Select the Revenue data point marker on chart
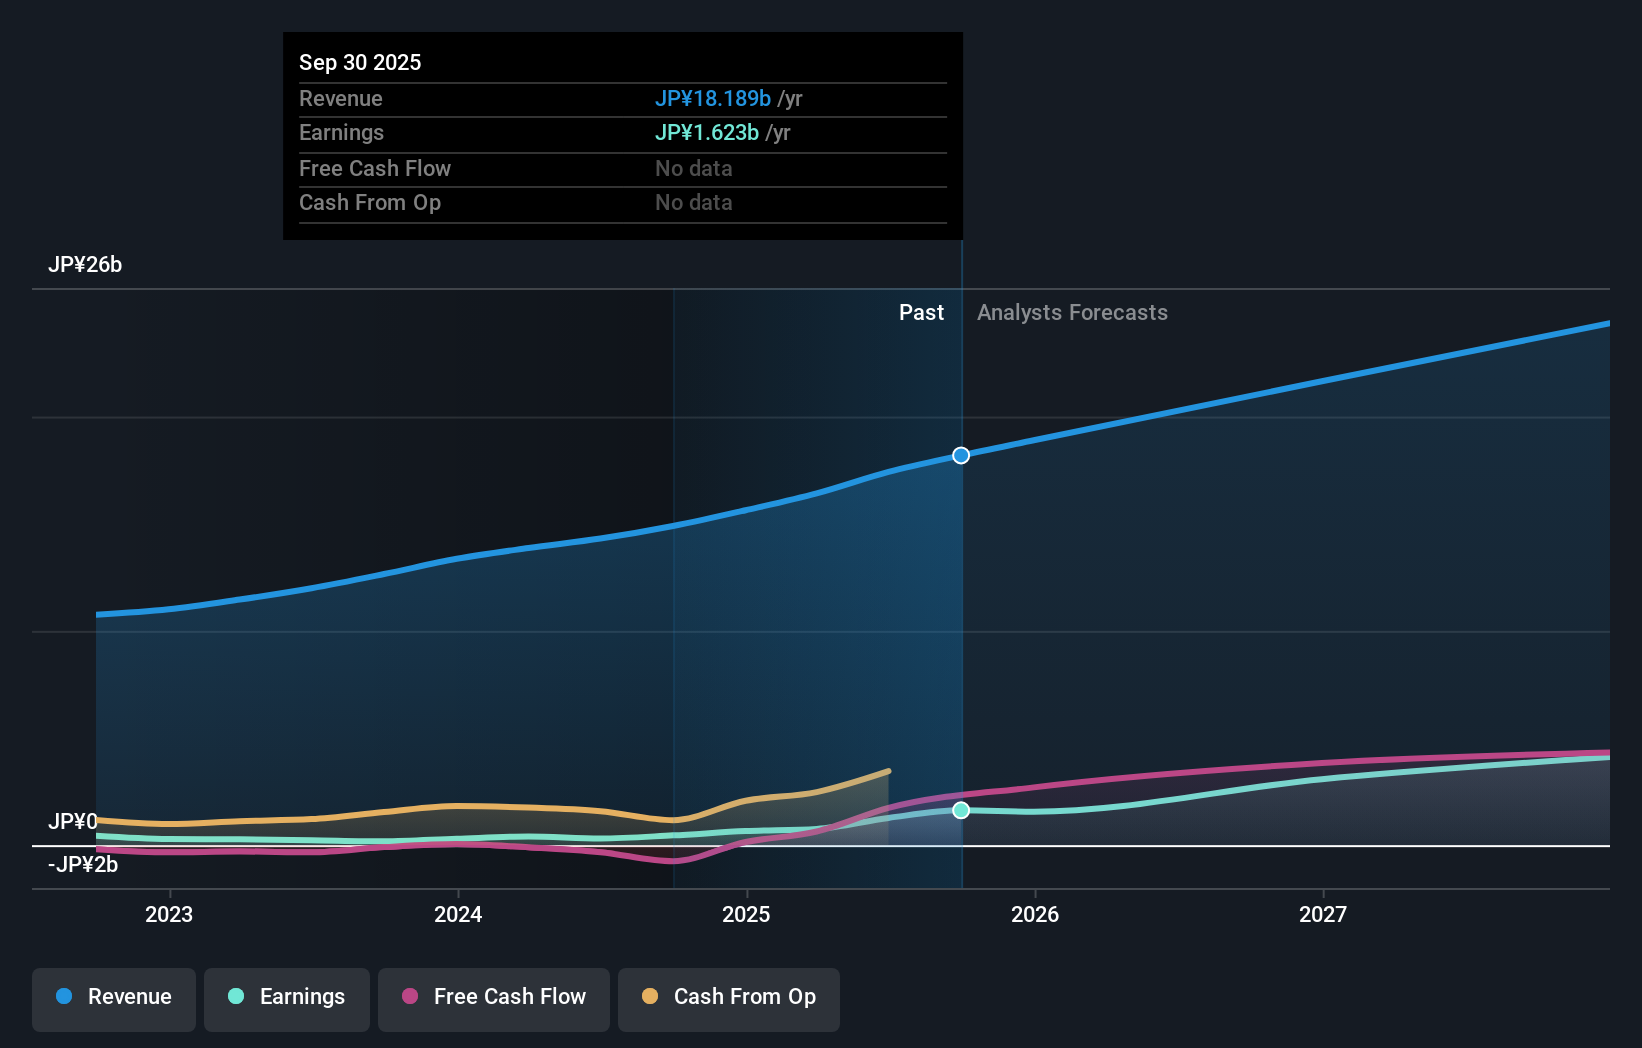This screenshot has width=1642, height=1048. click(961, 455)
